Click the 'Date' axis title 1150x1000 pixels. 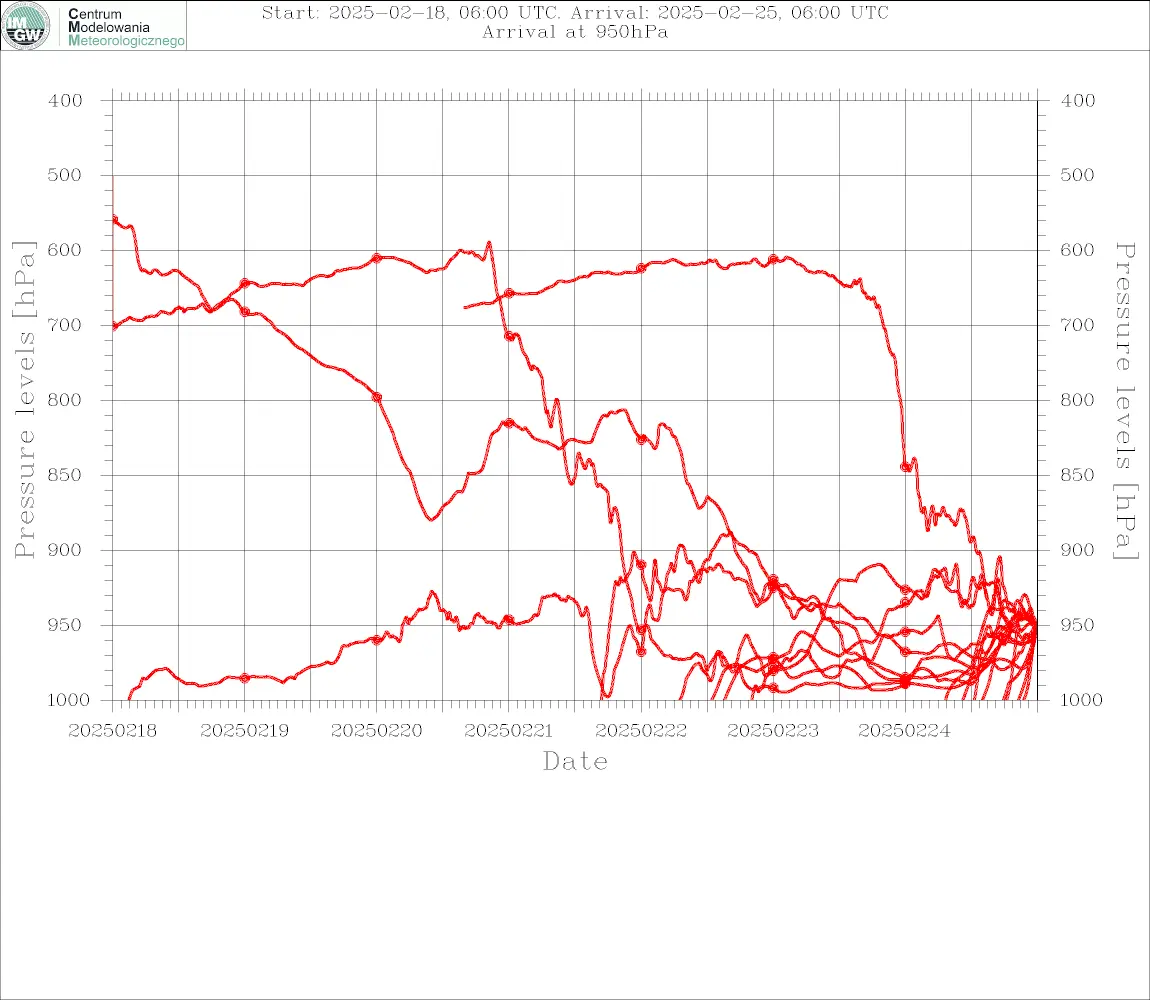pyautogui.click(x=575, y=762)
